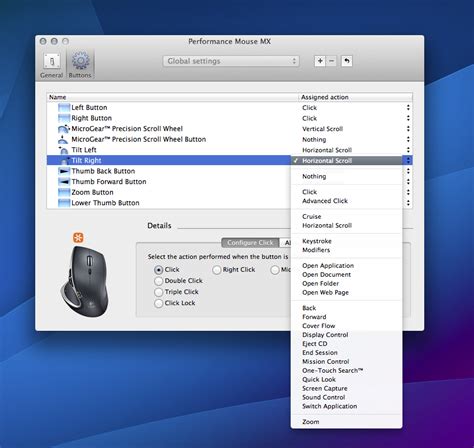This screenshot has height=448, width=474.
Task: Choose Switch Application menu item
Action: tap(347, 406)
